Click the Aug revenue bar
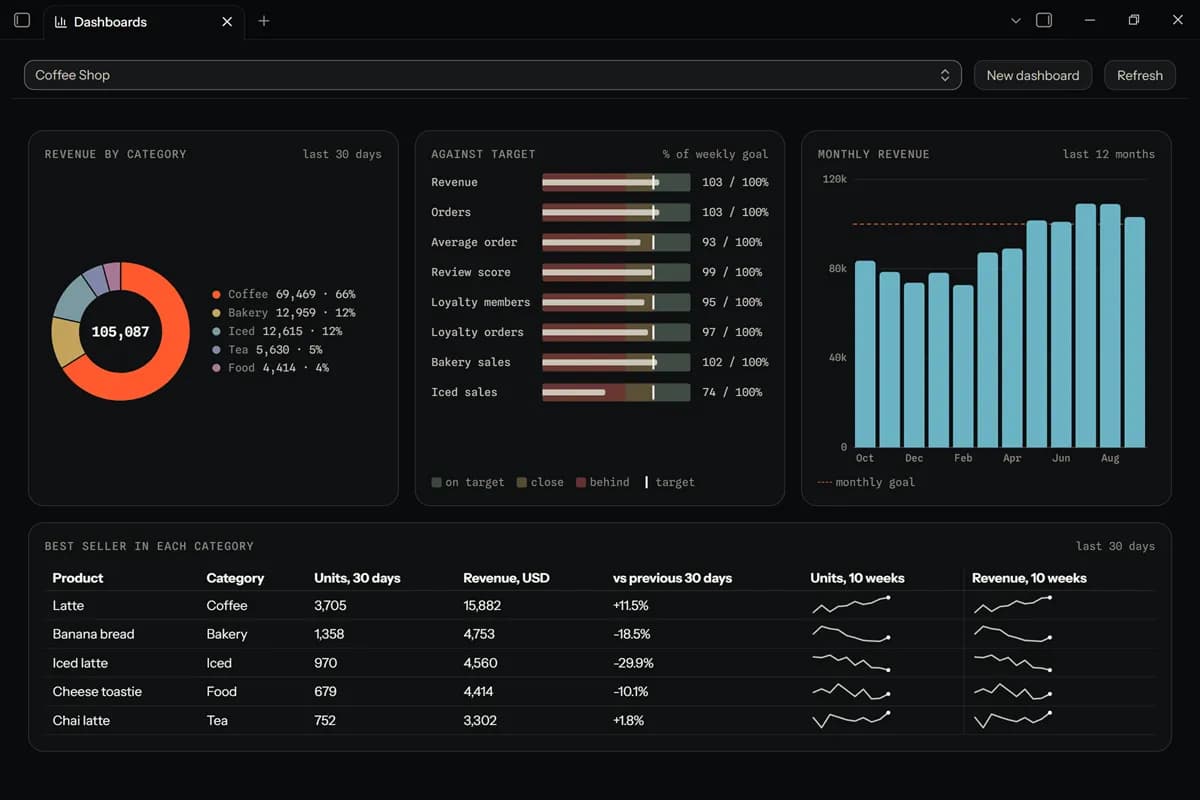Screen dimensions: 1200x800 (1110, 326)
